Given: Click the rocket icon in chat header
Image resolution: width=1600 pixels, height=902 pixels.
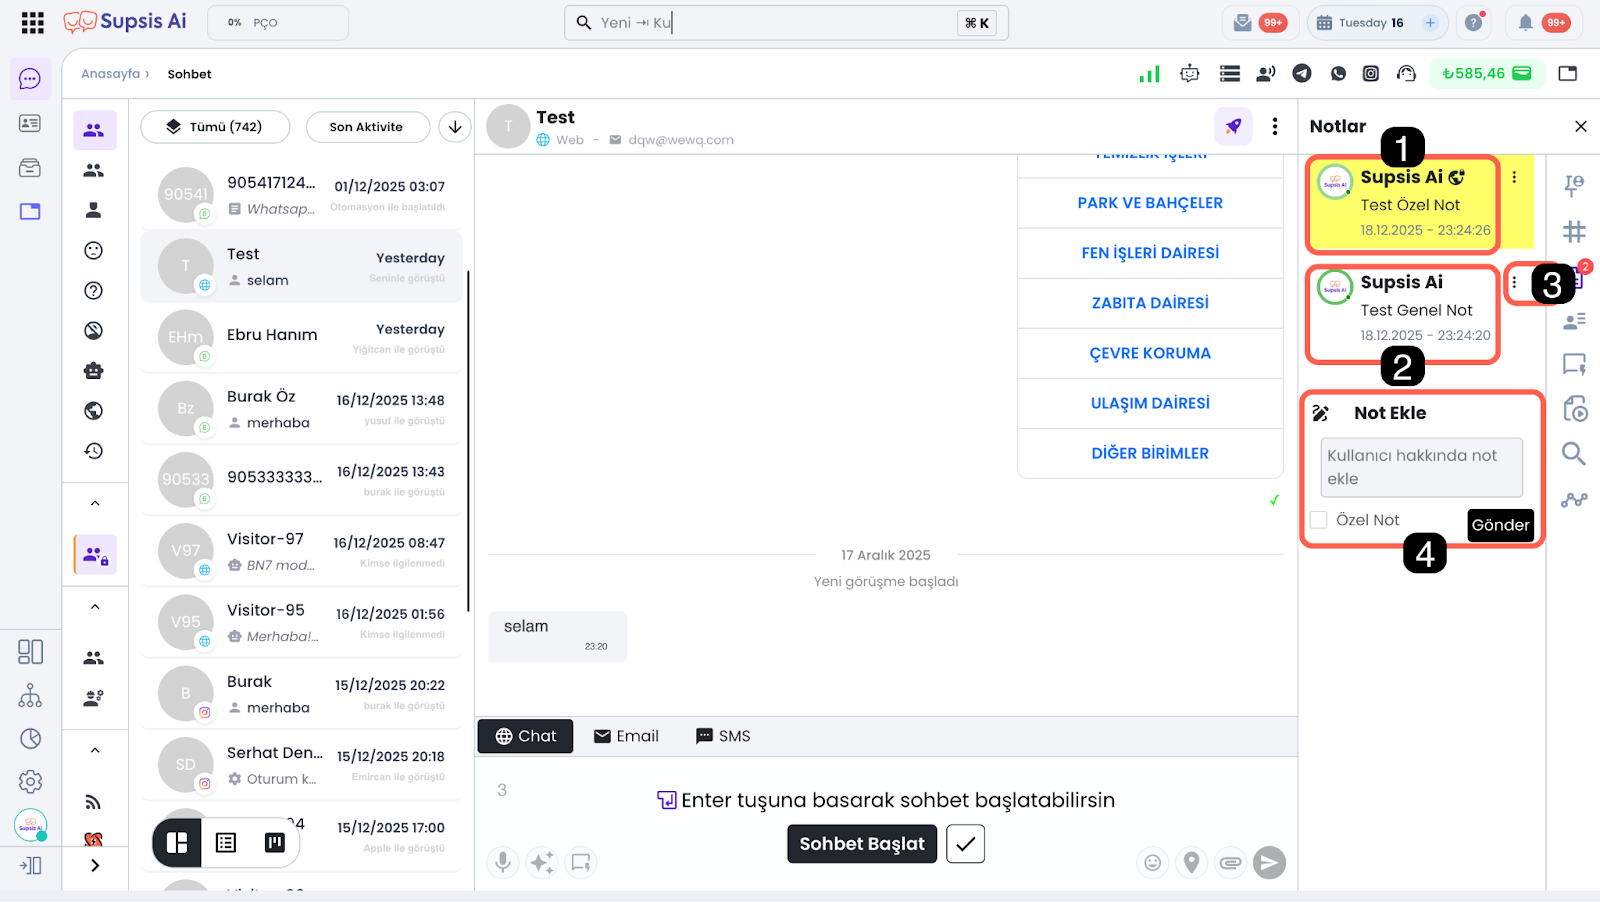Looking at the screenshot, I should coord(1233,126).
